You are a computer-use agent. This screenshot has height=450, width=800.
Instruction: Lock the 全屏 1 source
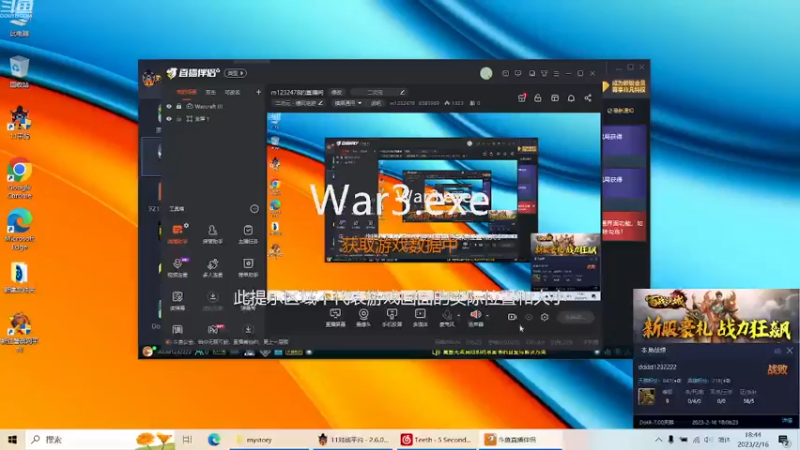[x=179, y=119]
